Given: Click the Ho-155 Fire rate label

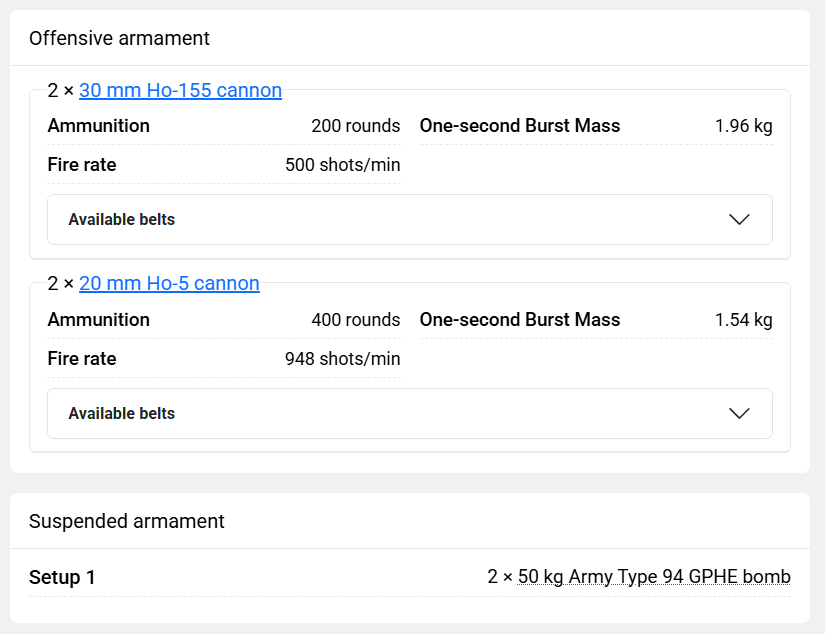Looking at the screenshot, I should 82,165.
